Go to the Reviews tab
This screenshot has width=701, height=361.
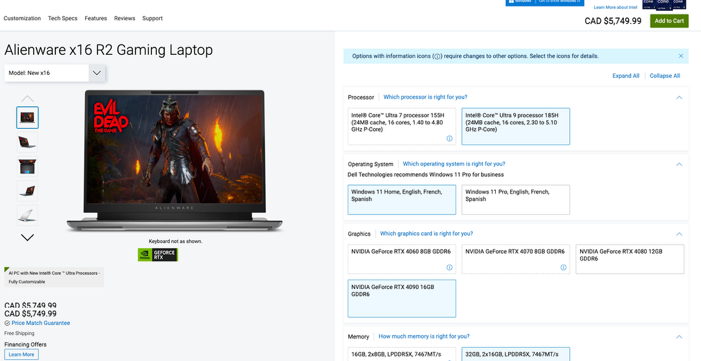[124, 18]
